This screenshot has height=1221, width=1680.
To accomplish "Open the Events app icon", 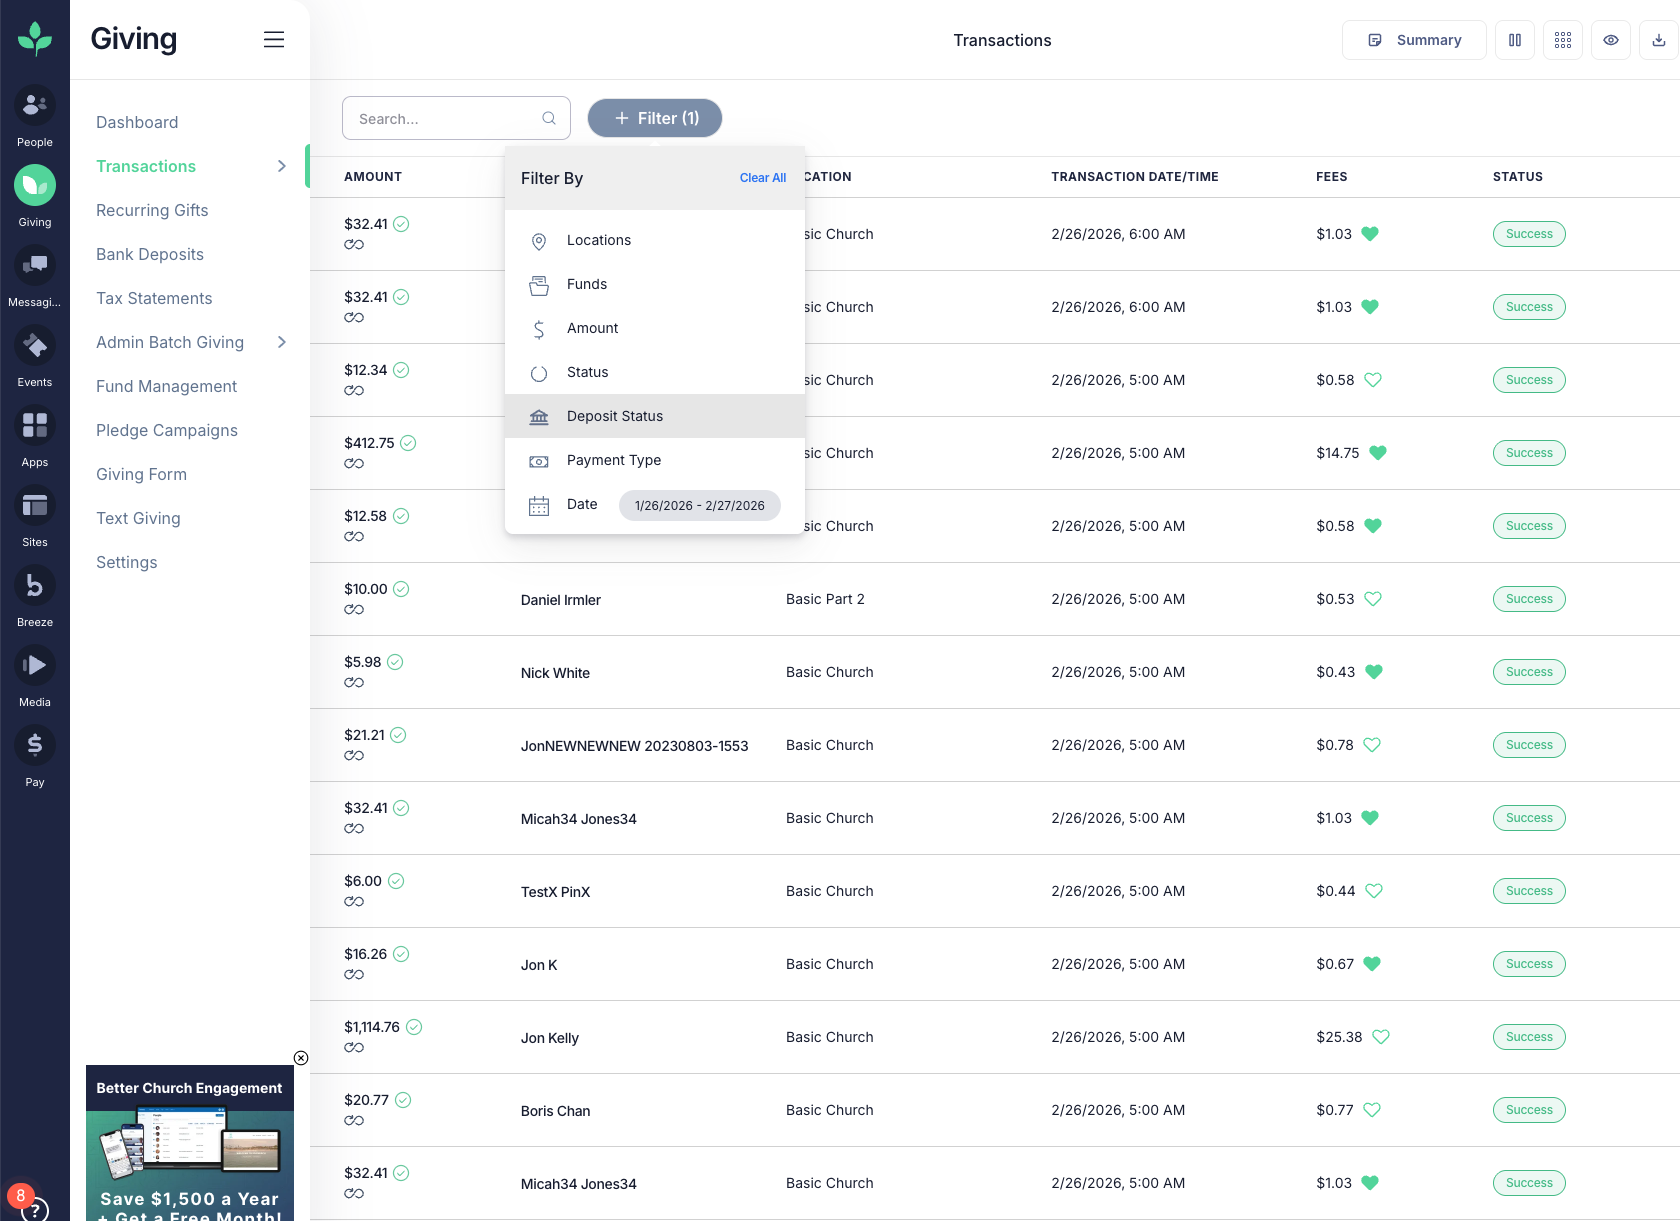I will (x=35, y=346).
